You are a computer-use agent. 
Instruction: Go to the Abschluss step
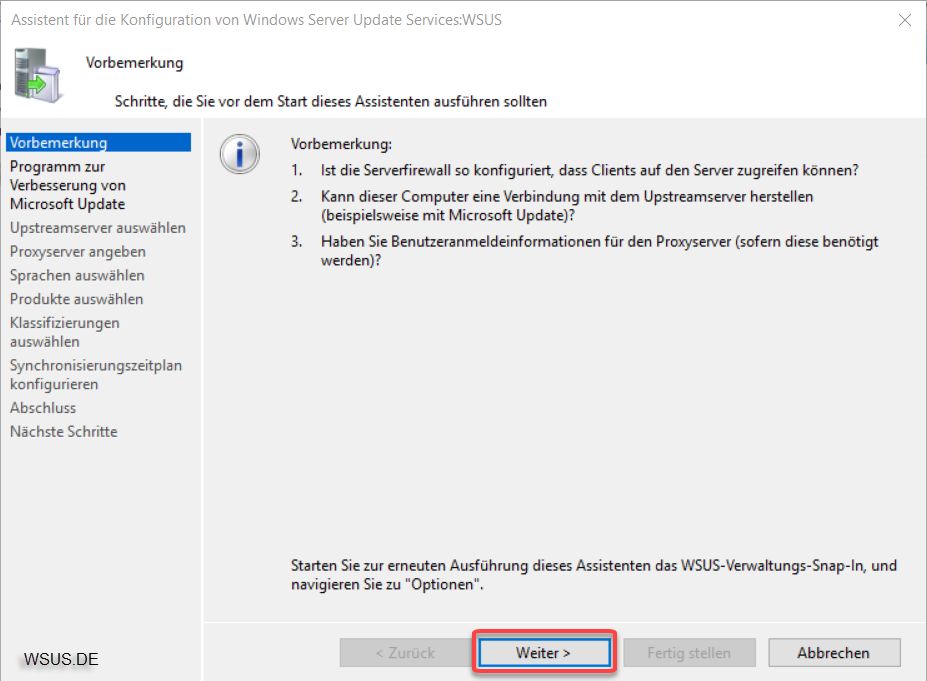(x=43, y=407)
